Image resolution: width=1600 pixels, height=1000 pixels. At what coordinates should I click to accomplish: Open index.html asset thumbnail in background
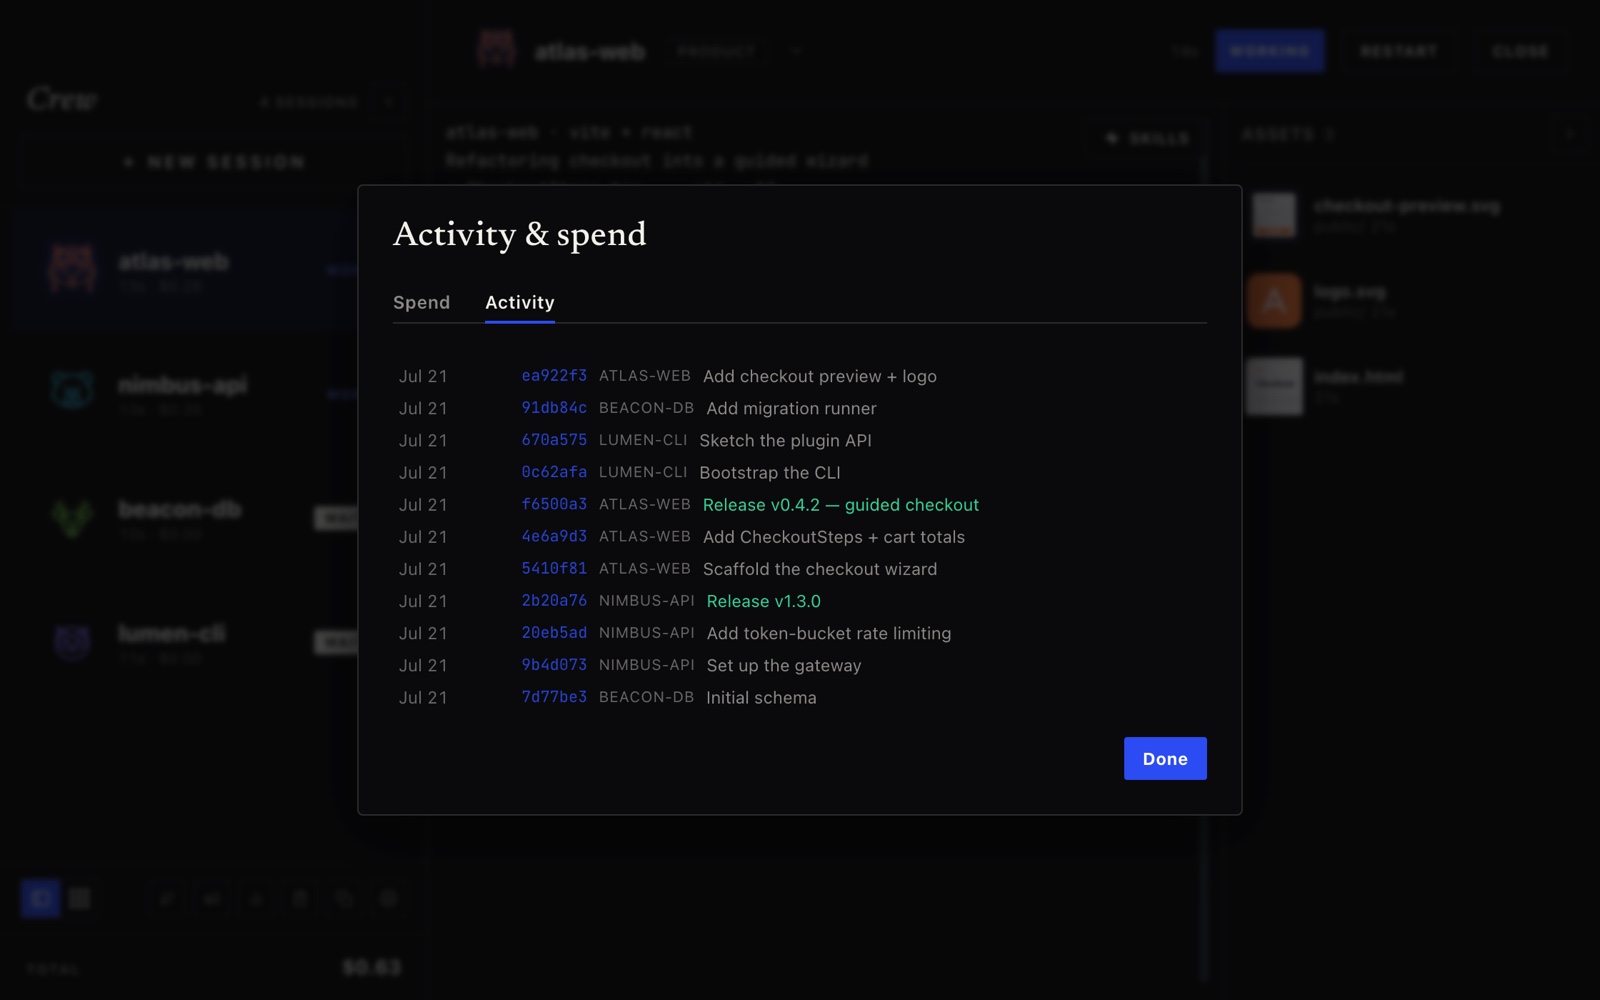[x=1275, y=385]
